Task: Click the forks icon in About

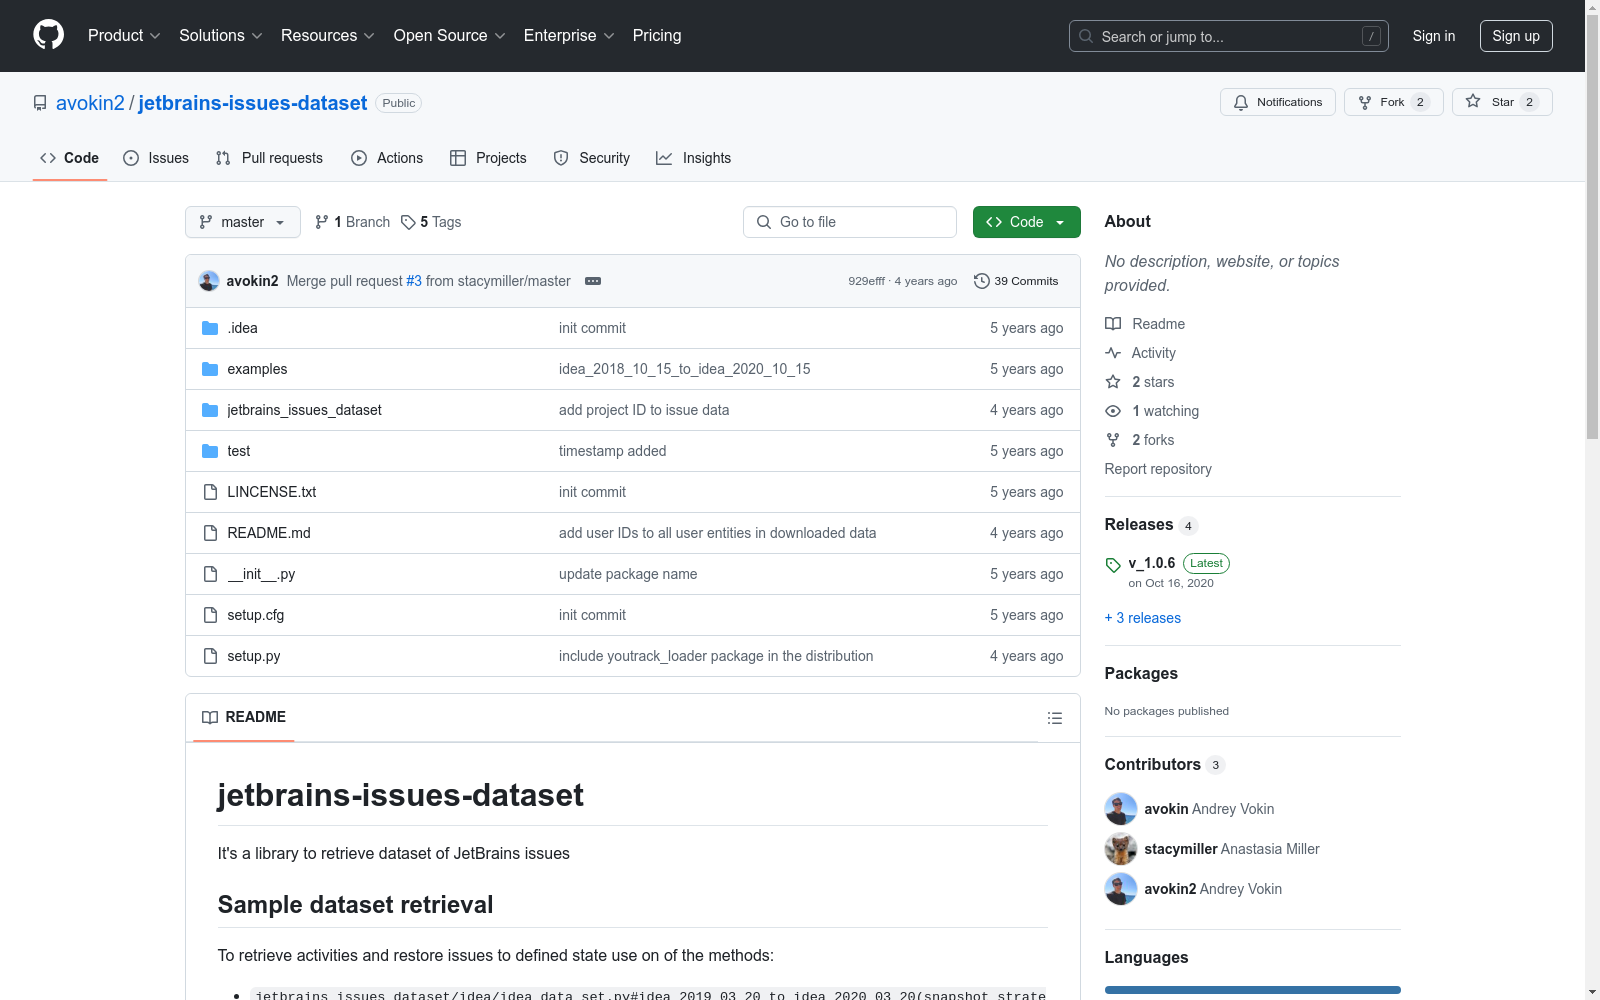Action: tap(1113, 440)
